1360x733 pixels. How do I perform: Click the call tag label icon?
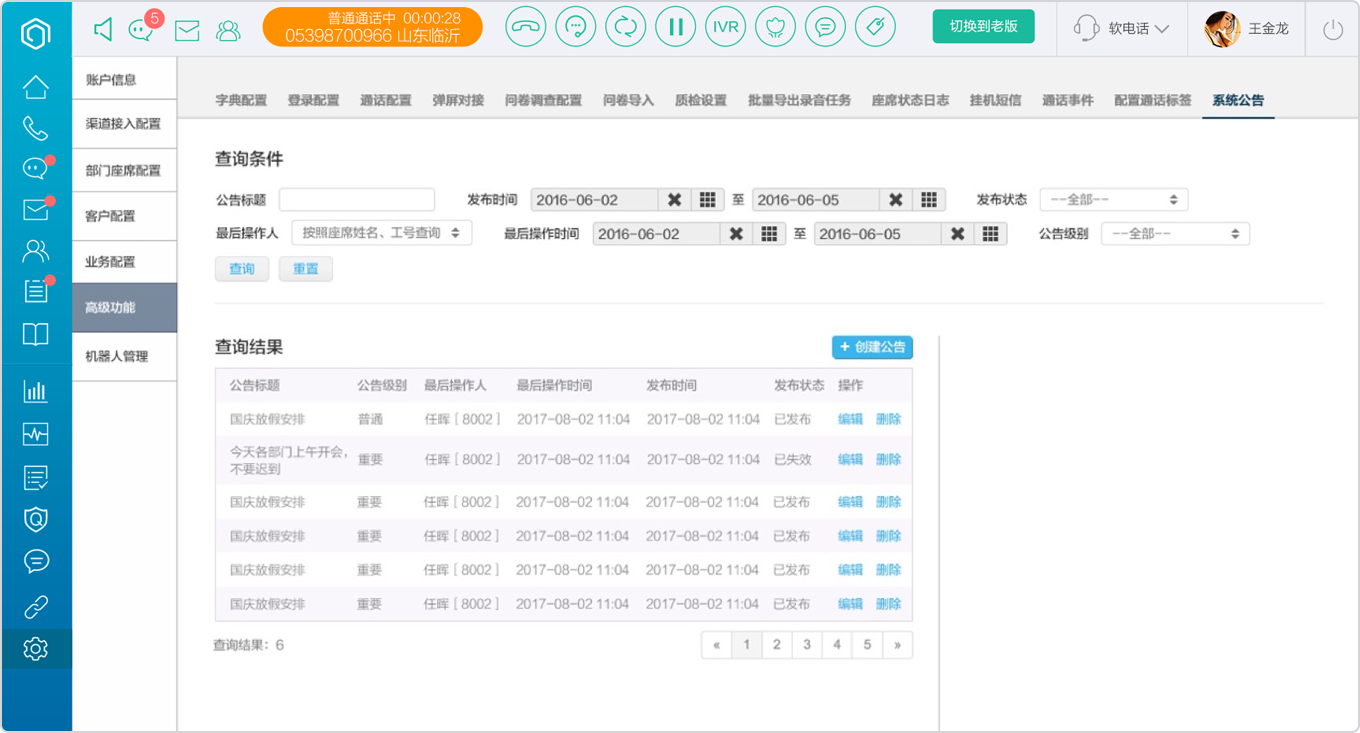point(875,27)
